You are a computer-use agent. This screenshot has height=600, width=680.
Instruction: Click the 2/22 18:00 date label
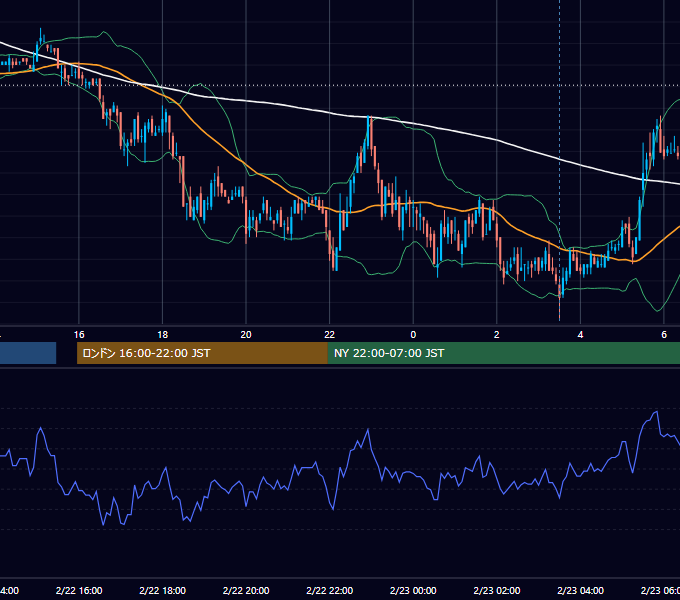(163, 590)
